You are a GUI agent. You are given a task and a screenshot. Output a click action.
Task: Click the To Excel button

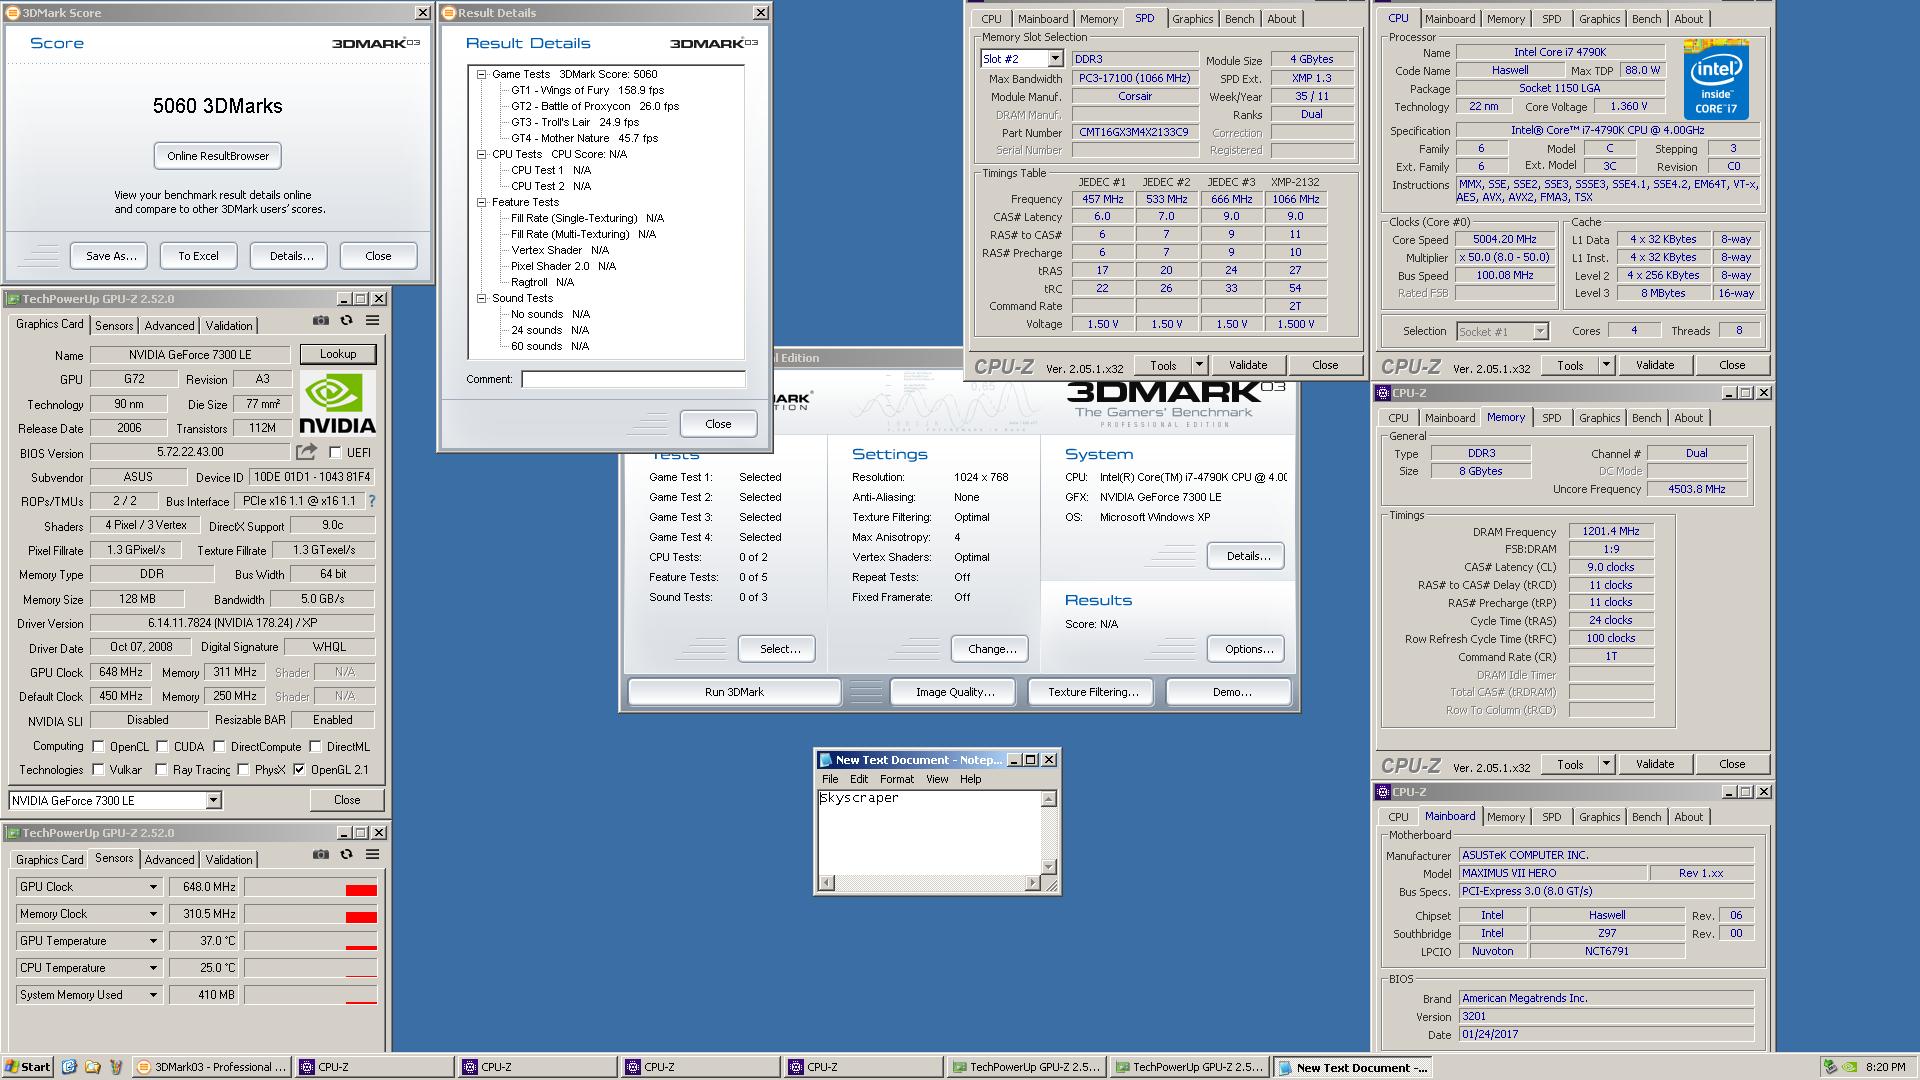(x=198, y=256)
